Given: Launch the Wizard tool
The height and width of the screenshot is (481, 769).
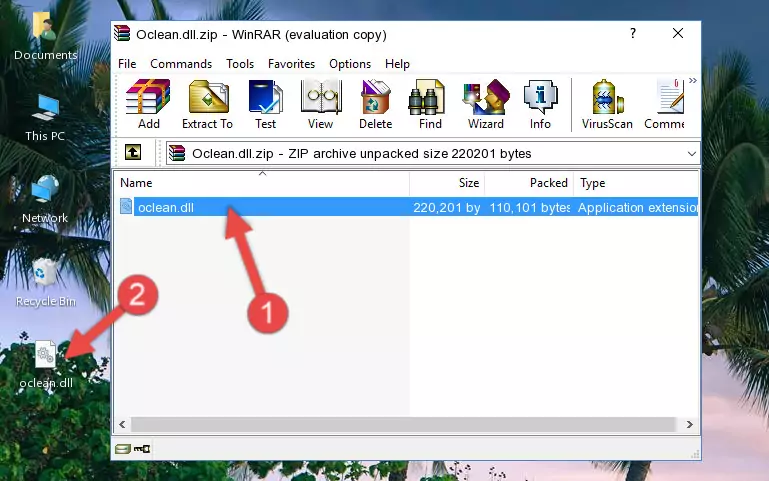Looking at the screenshot, I should click(486, 104).
